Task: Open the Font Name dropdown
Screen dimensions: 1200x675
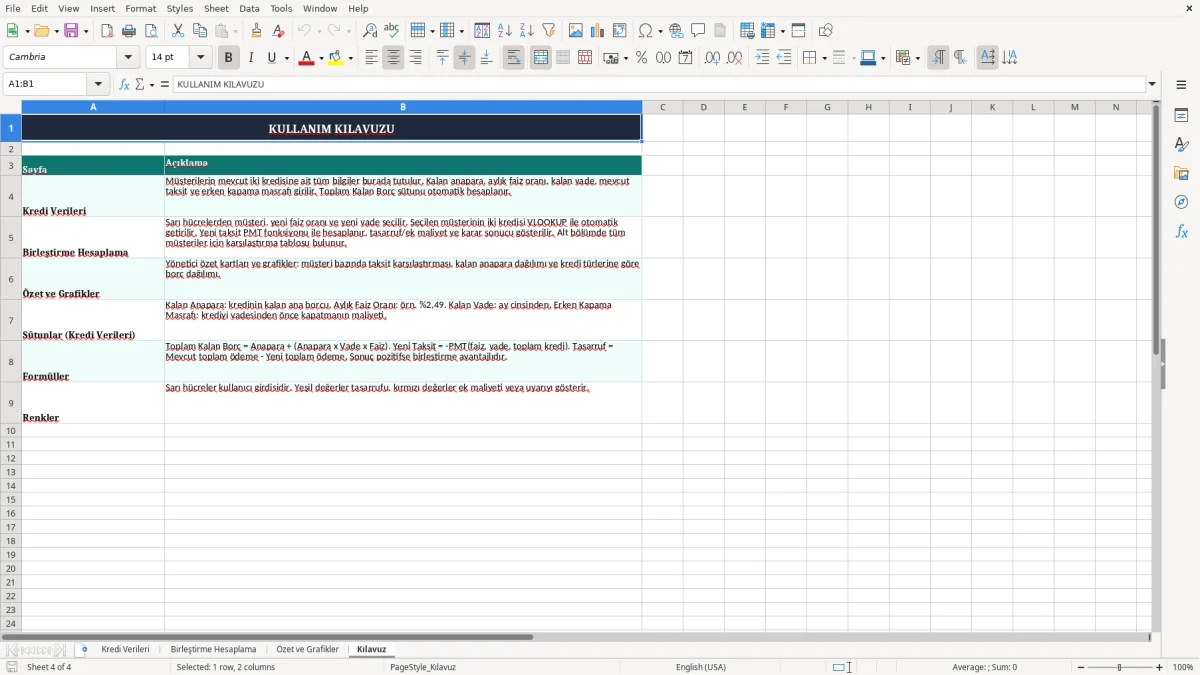Action: click(x=128, y=58)
